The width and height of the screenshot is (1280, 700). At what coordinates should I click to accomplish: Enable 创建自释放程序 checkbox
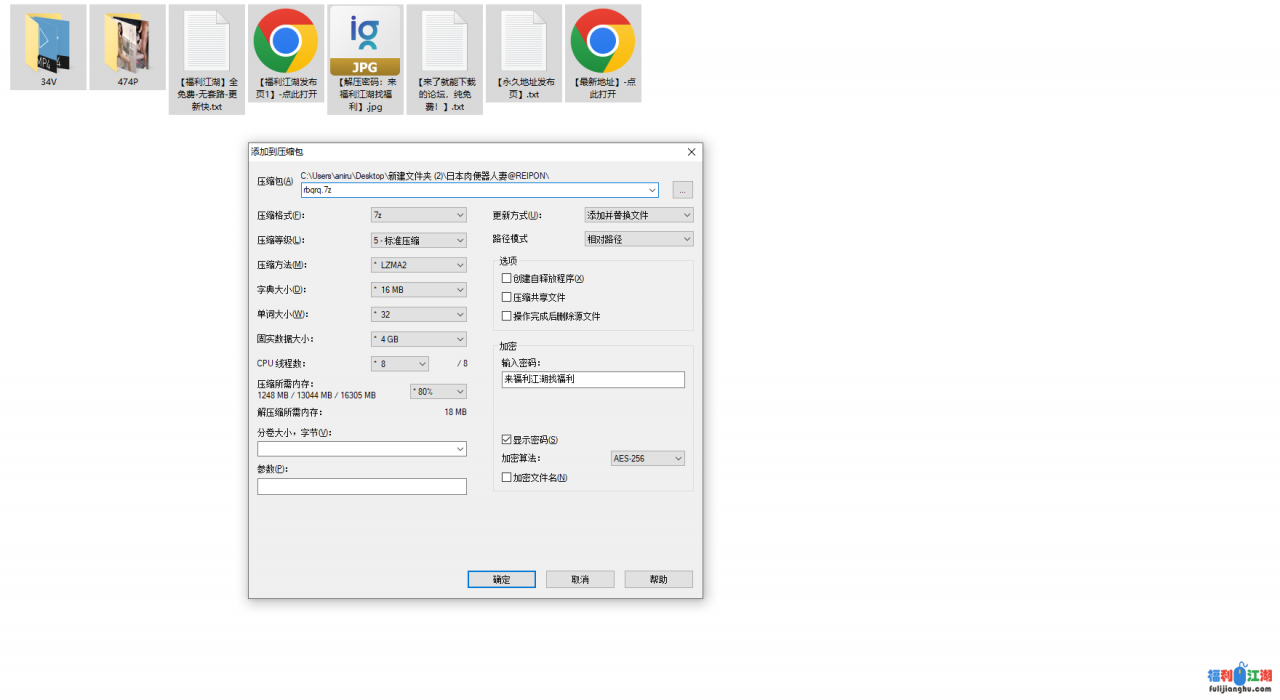506,279
